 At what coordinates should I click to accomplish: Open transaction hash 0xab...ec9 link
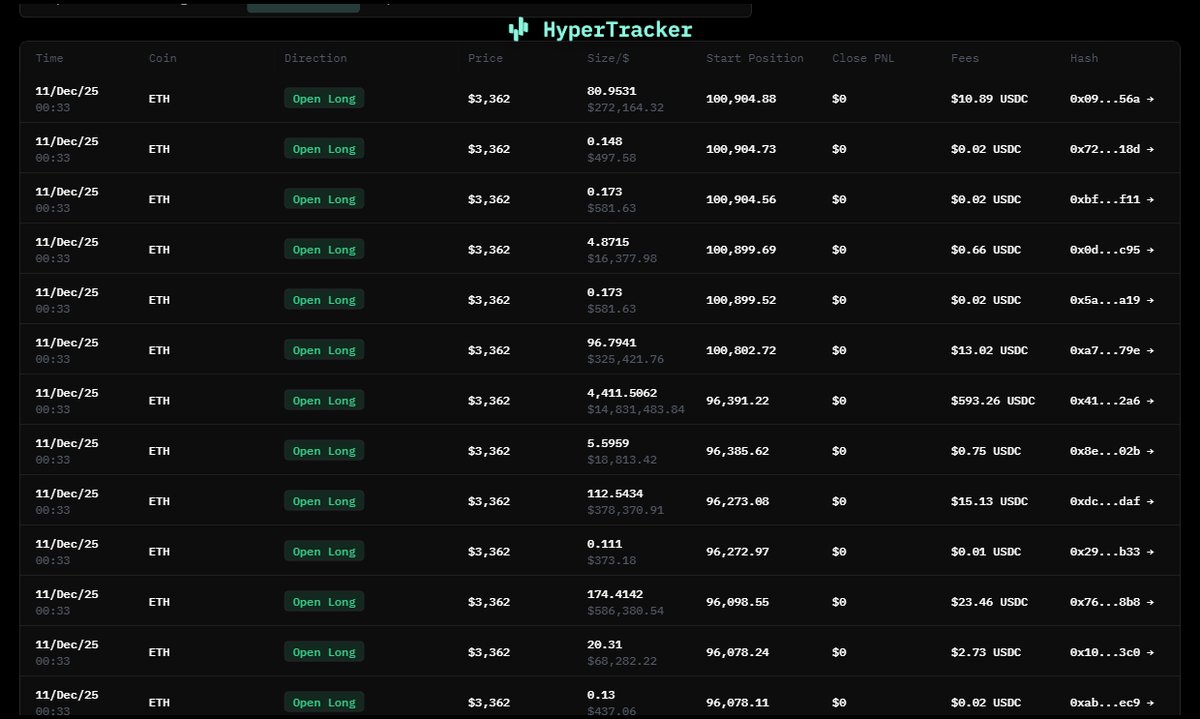point(1112,703)
